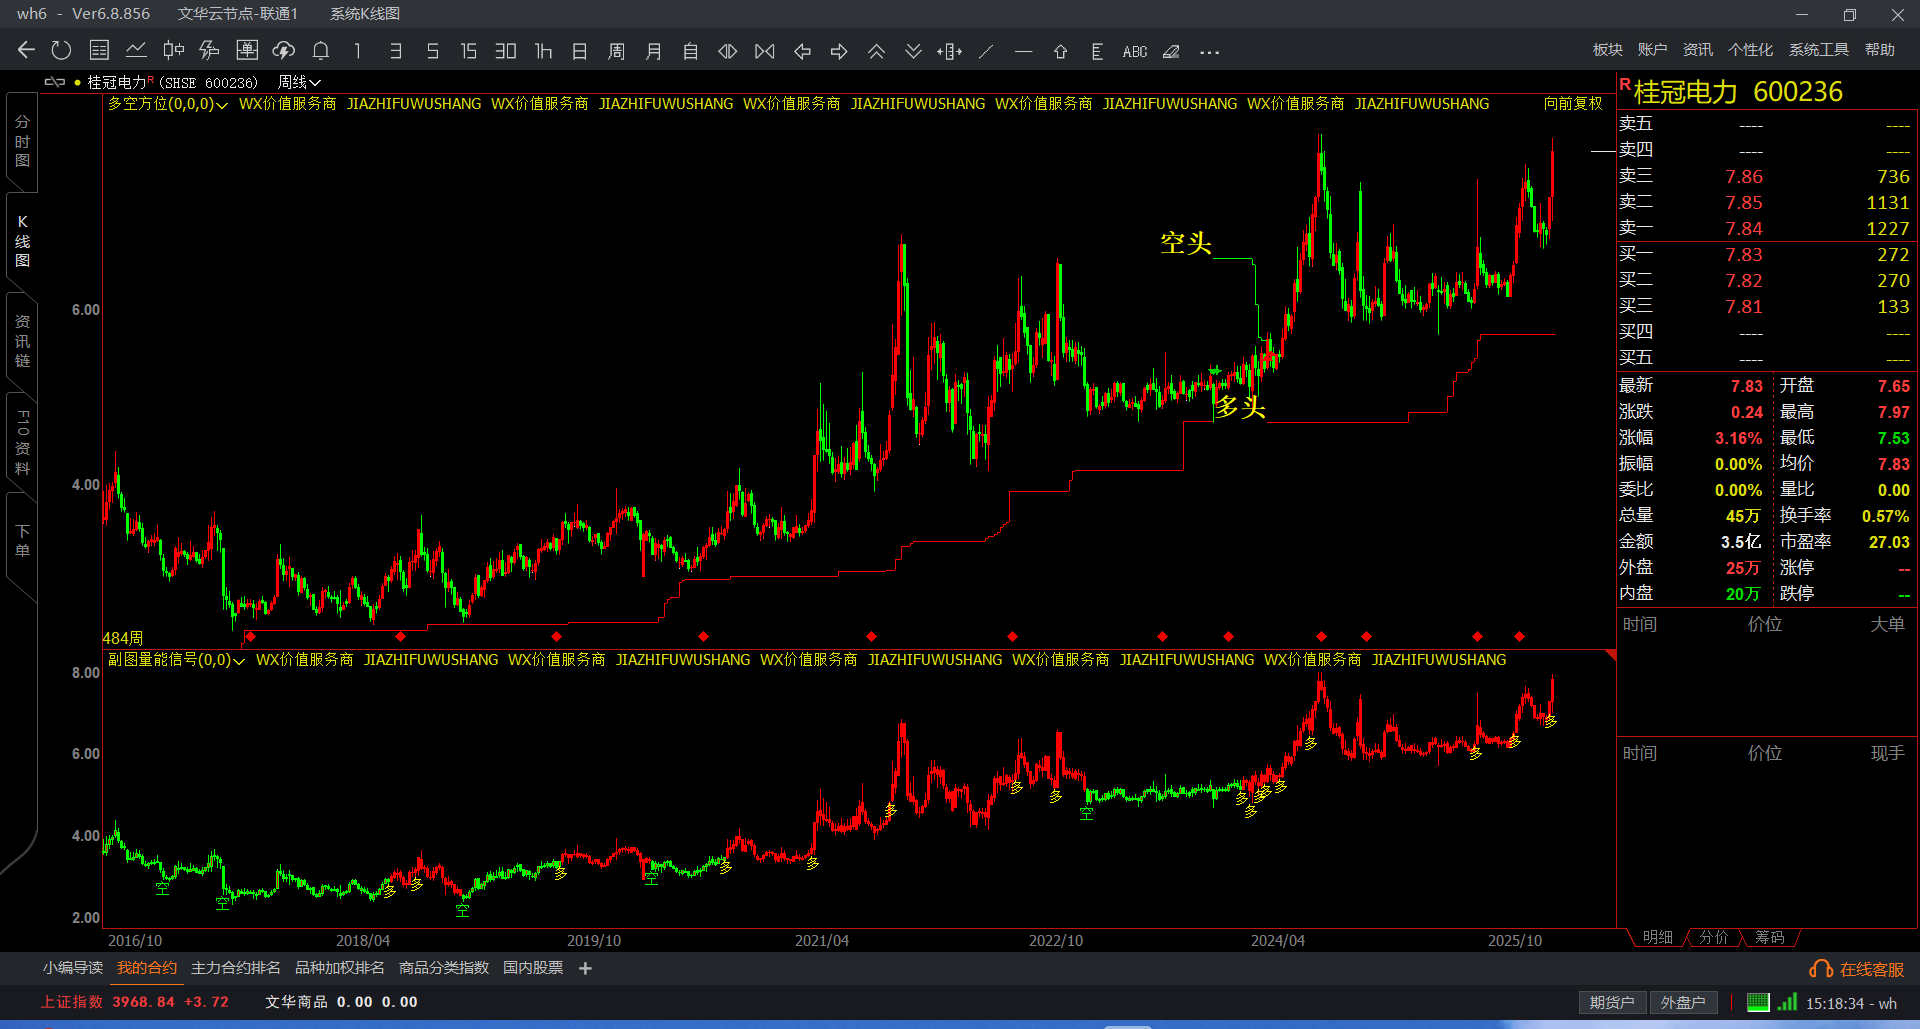Image resolution: width=1920 pixels, height=1029 pixels.
Task: Open the 分时图 side panel tab
Action: point(22,141)
